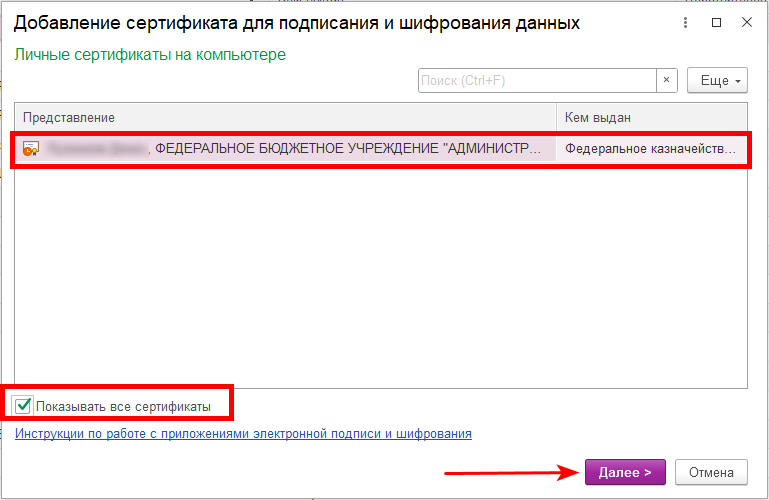The image size is (769, 500).
Task: Clear the search field with the × button
Action: (x=667, y=80)
